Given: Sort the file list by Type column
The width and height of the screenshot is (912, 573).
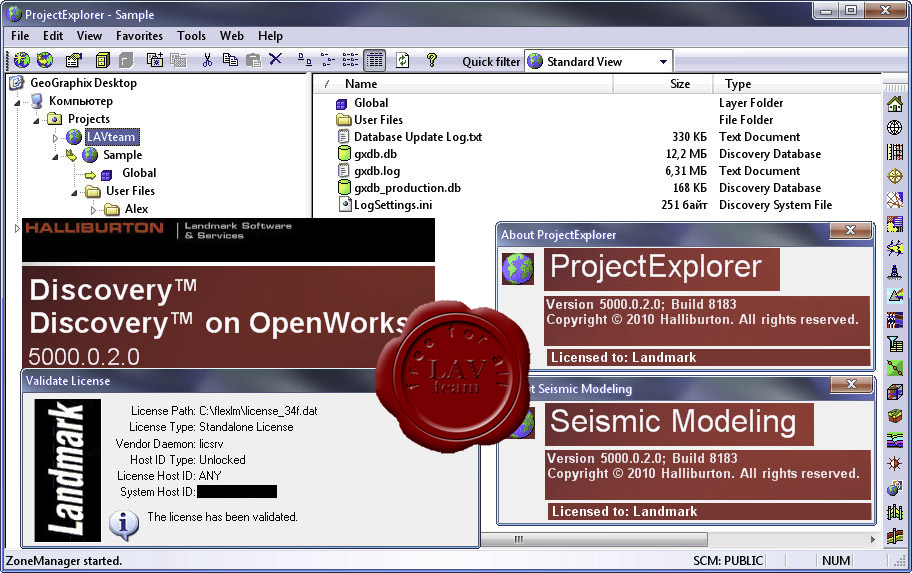Looking at the screenshot, I should (798, 84).
